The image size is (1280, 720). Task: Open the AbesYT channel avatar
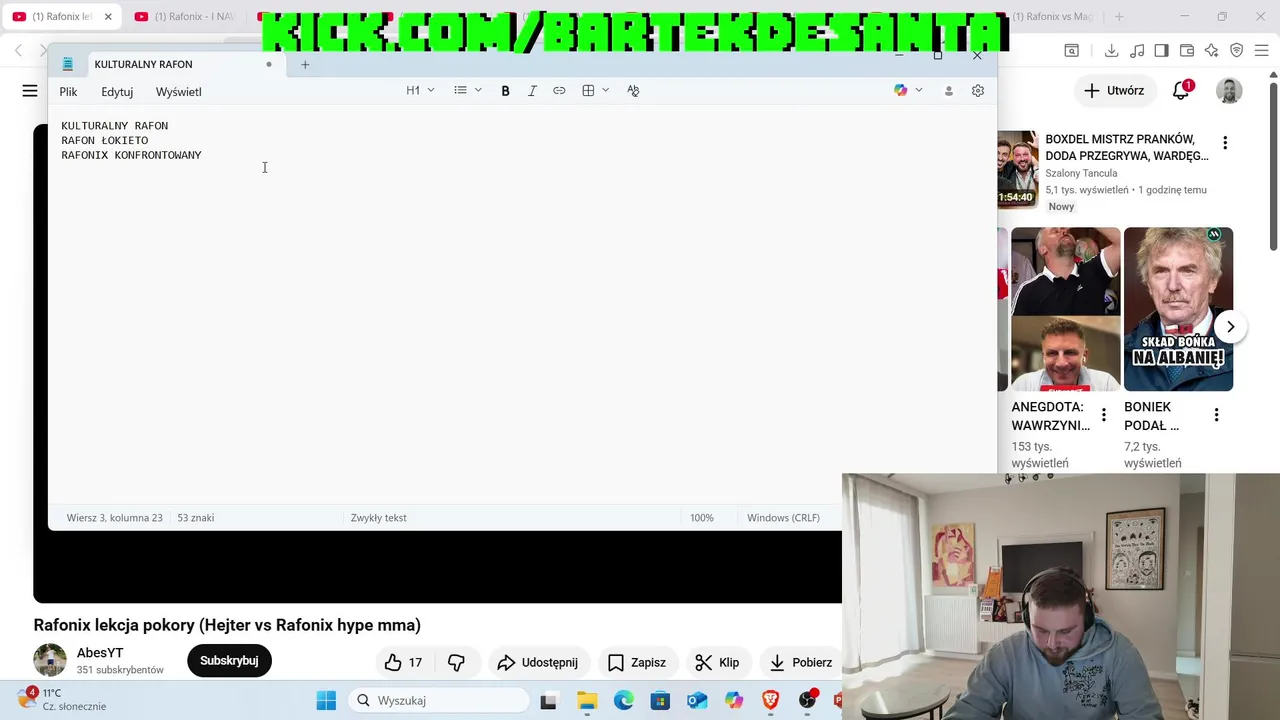pos(50,660)
